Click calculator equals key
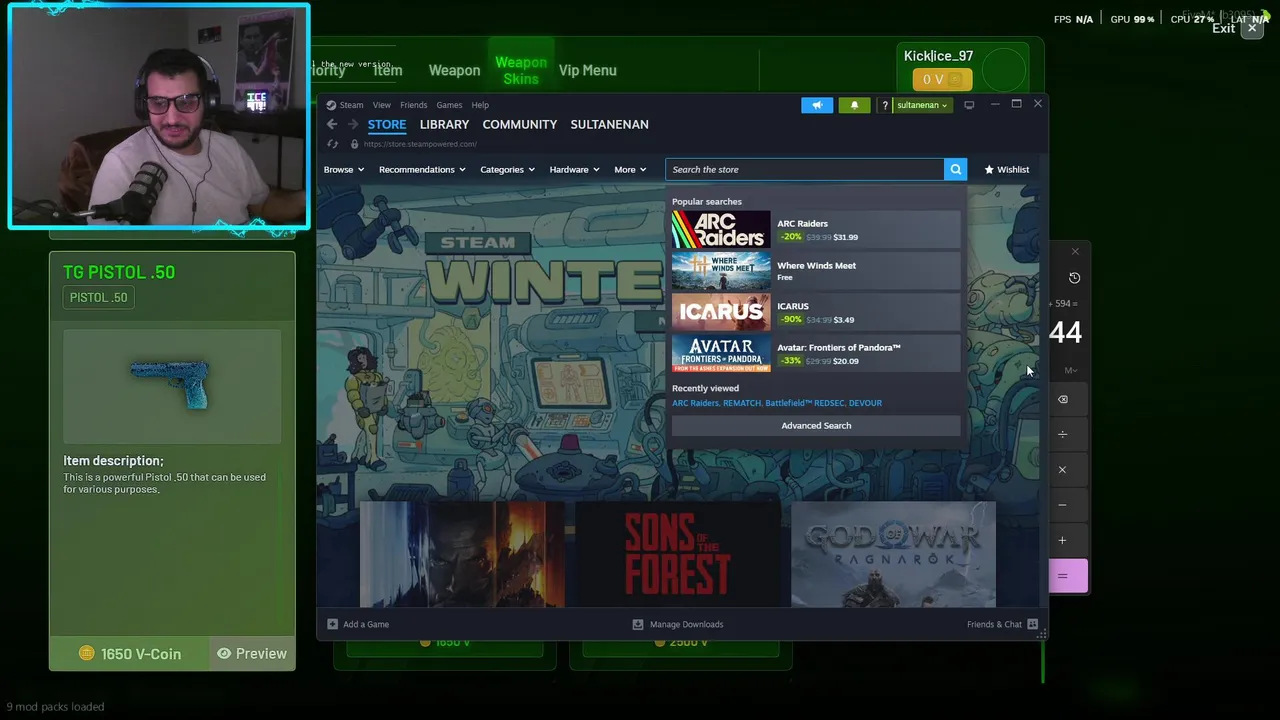Image resolution: width=1280 pixels, height=720 pixels. coord(1063,576)
